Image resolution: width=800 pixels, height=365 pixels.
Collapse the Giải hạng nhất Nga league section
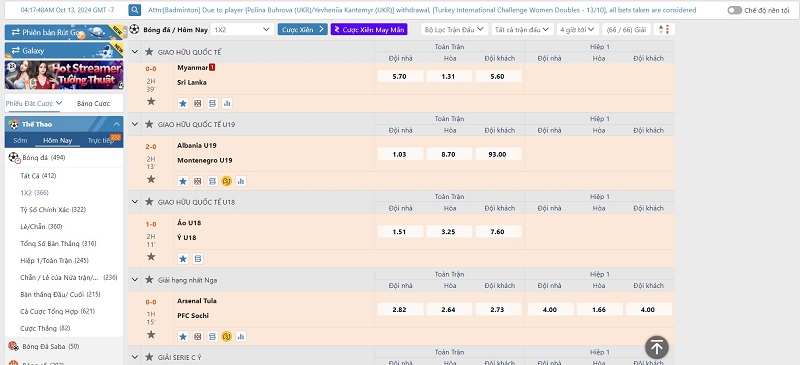coord(135,280)
